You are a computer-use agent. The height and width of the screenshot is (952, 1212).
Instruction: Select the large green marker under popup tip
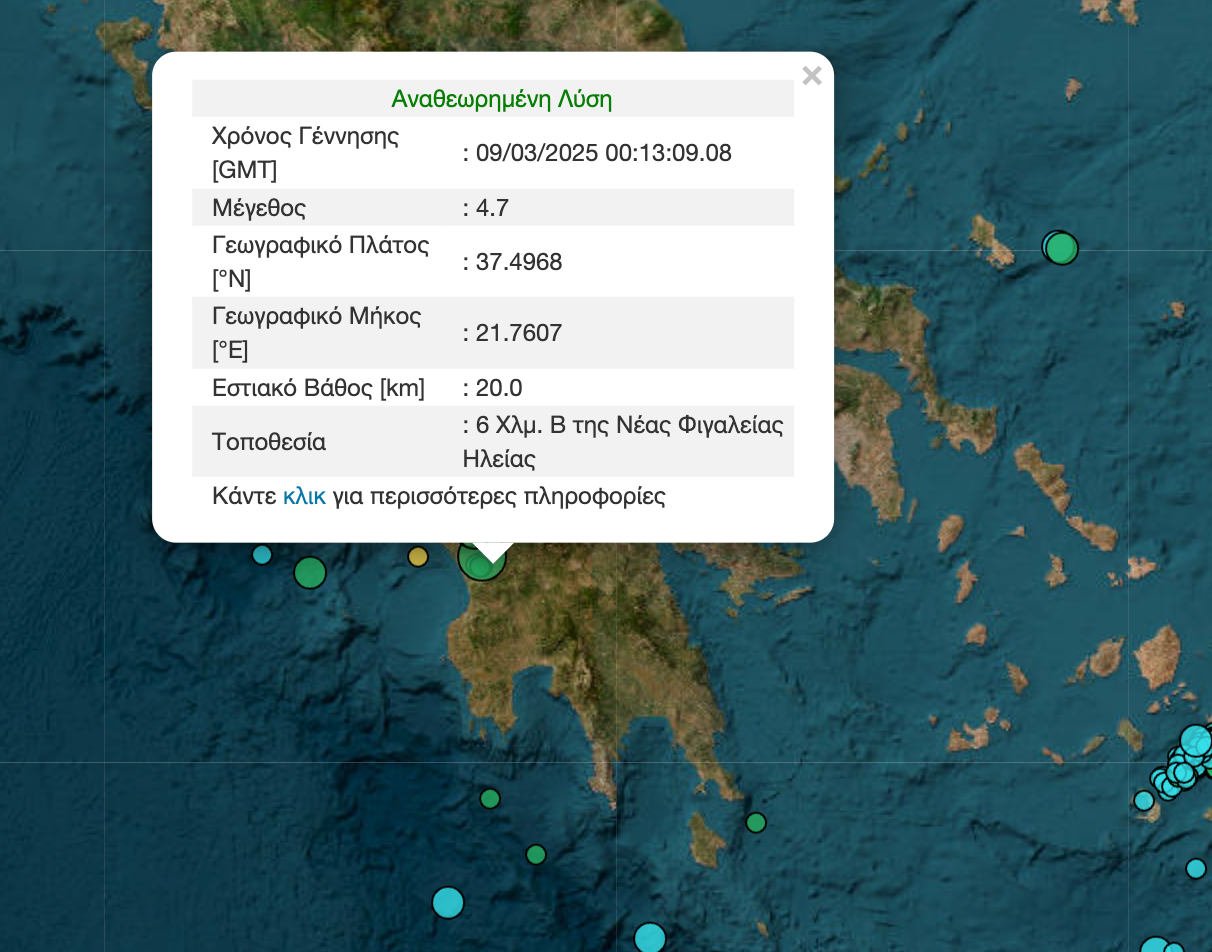coord(482,558)
